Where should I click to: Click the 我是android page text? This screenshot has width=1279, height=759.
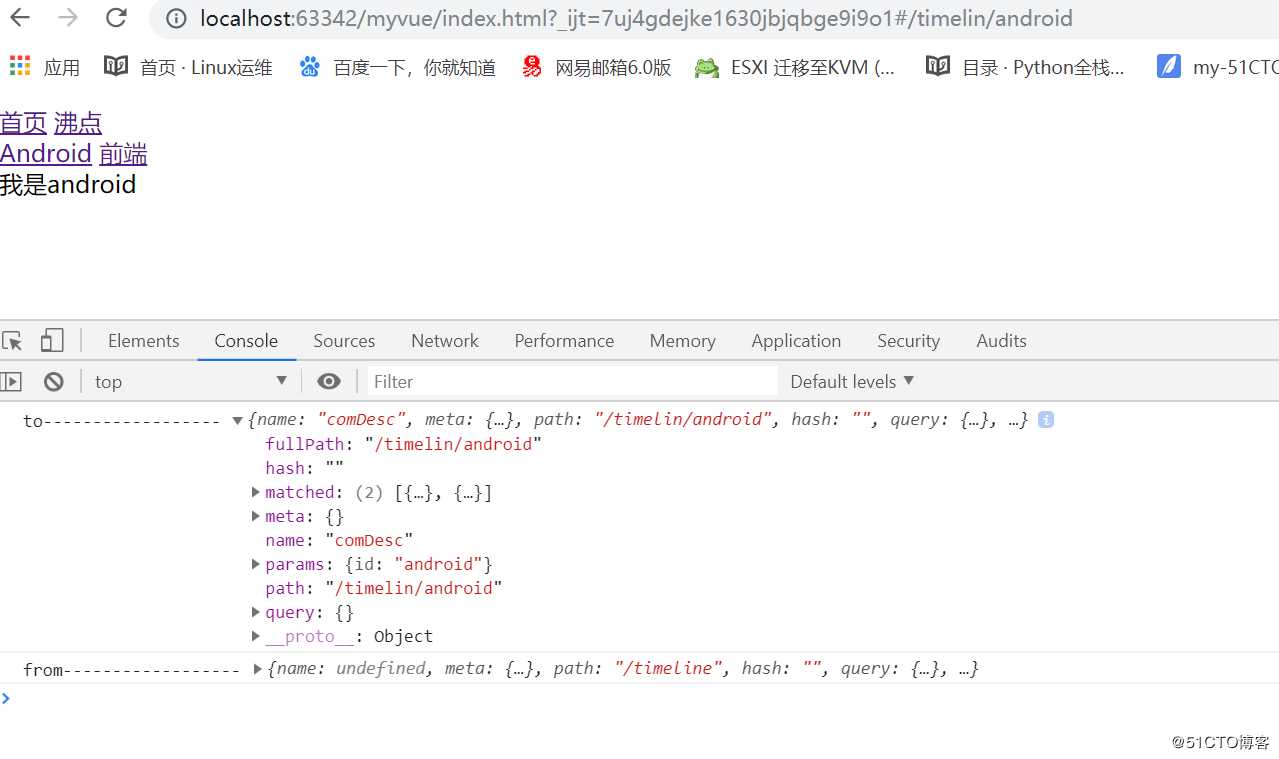click(68, 185)
